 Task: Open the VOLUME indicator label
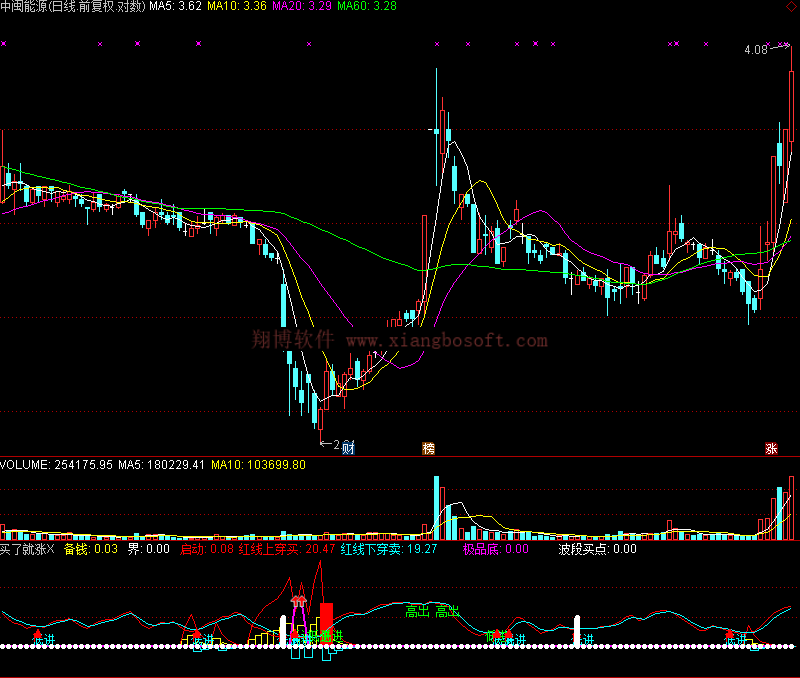56,465
